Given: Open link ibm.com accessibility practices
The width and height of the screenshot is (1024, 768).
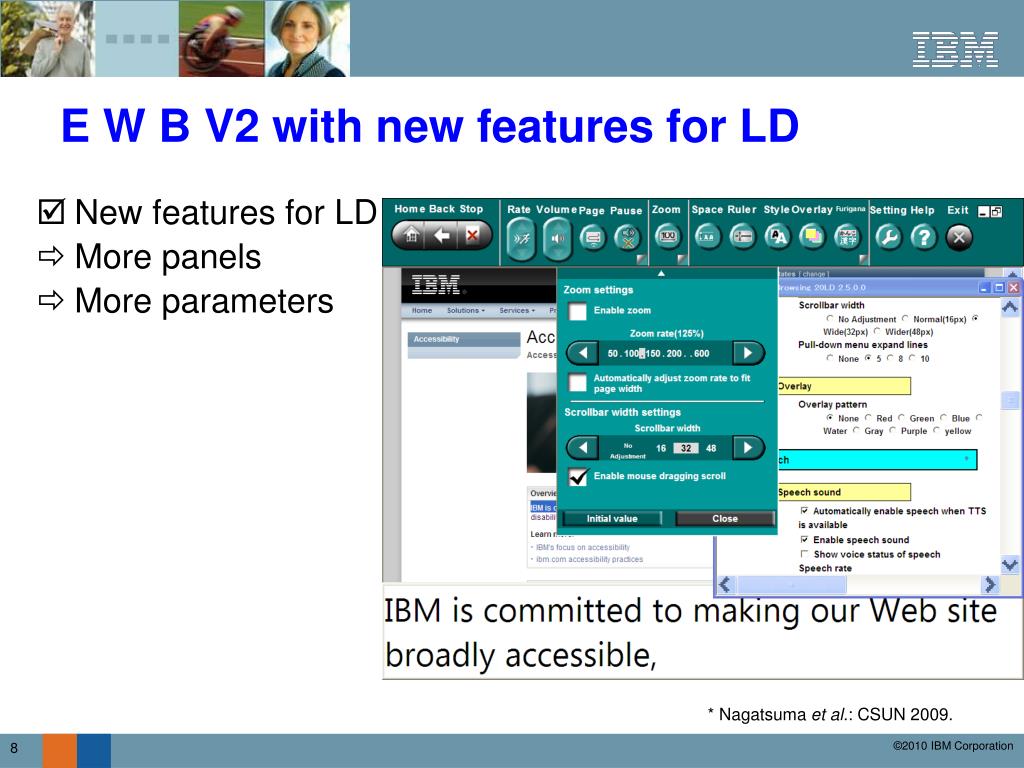Looking at the screenshot, I should tap(589, 559).
